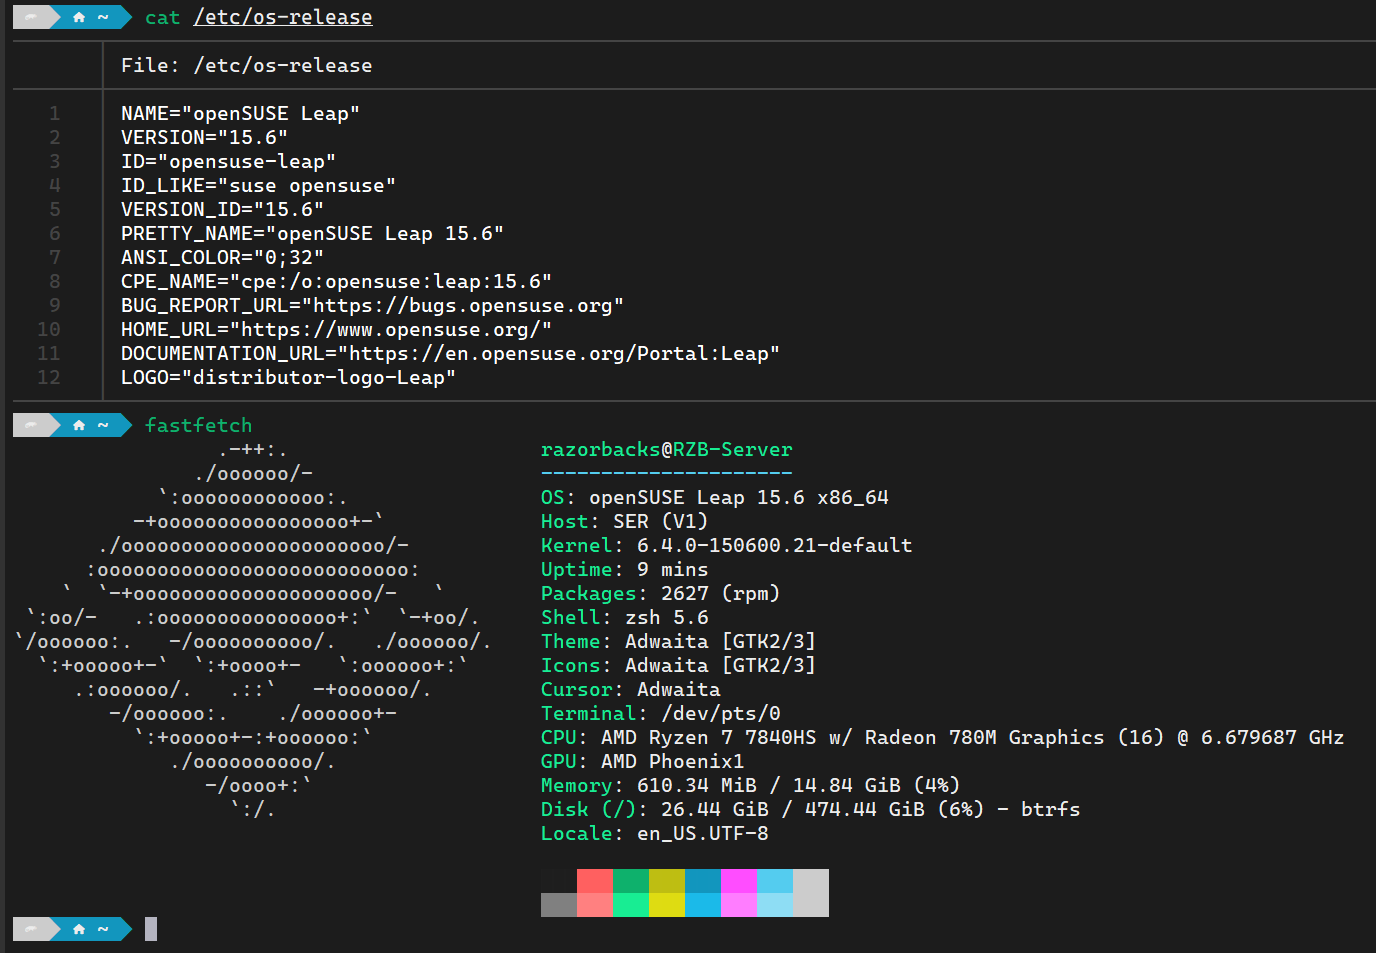Click the 'OS: openSUSE Leap 15.6 x86_64' row
The width and height of the screenshot is (1376, 953).
click(x=715, y=497)
